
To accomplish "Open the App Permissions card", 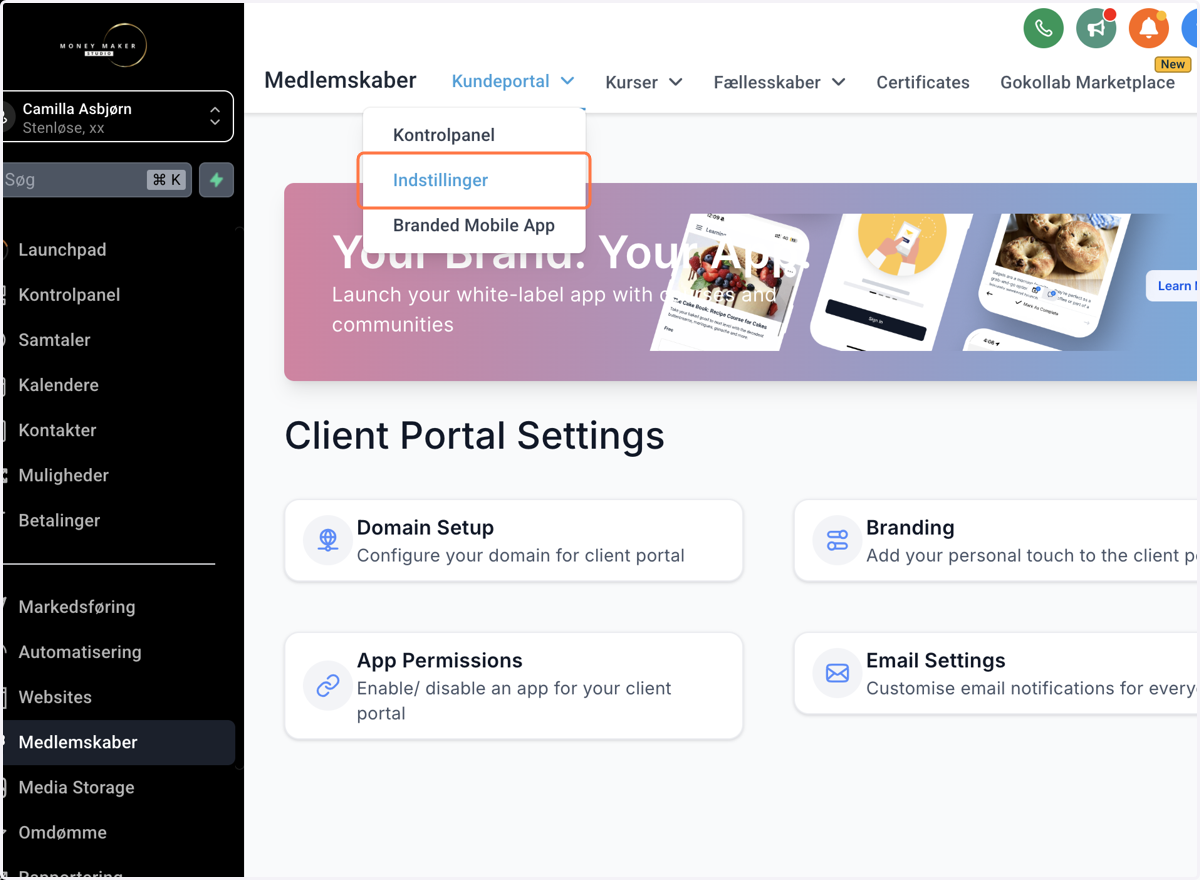I will (514, 686).
